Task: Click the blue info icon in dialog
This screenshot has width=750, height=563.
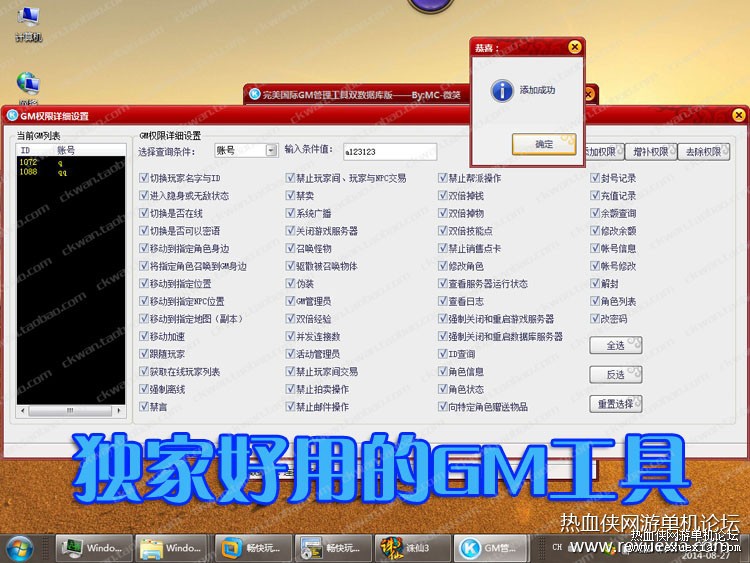Action: (x=502, y=90)
